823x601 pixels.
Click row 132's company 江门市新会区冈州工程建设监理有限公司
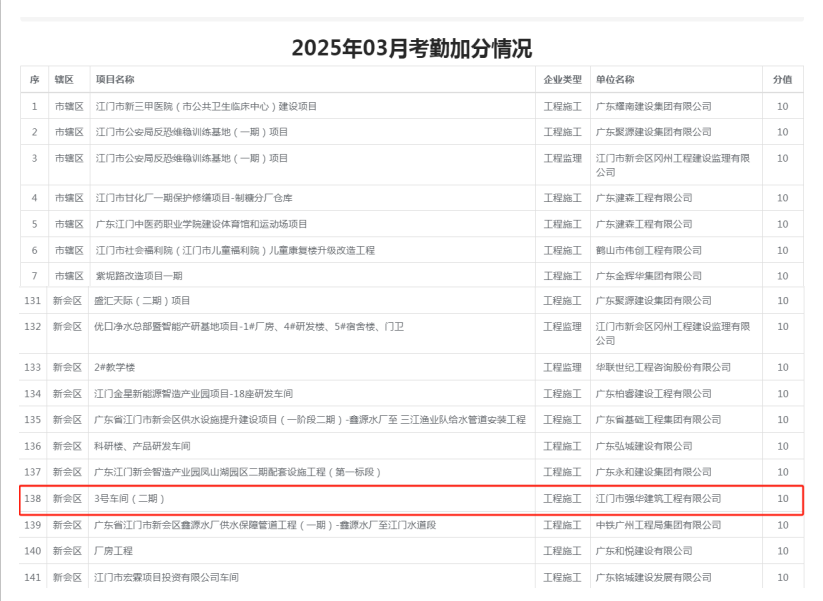(x=673, y=334)
